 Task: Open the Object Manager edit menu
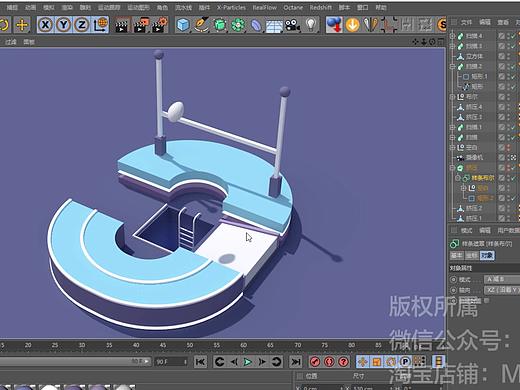[485, 22]
